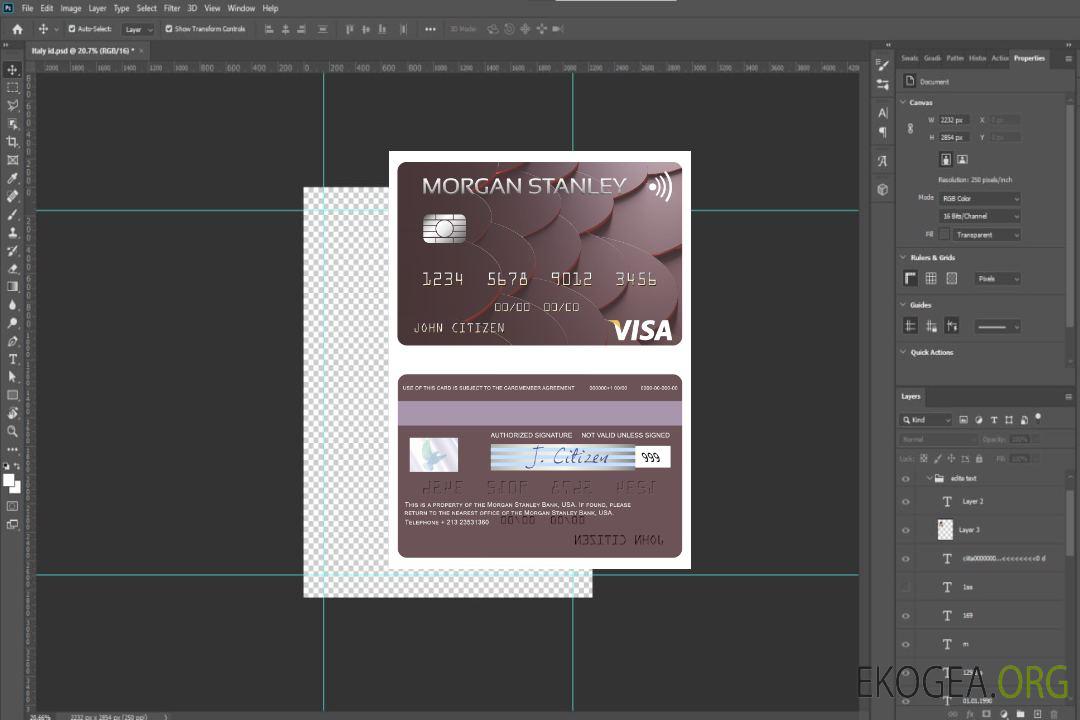Viewport: 1080px width, 720px height.
Task: Click the lock guides icon
Action: click(931, 326)
